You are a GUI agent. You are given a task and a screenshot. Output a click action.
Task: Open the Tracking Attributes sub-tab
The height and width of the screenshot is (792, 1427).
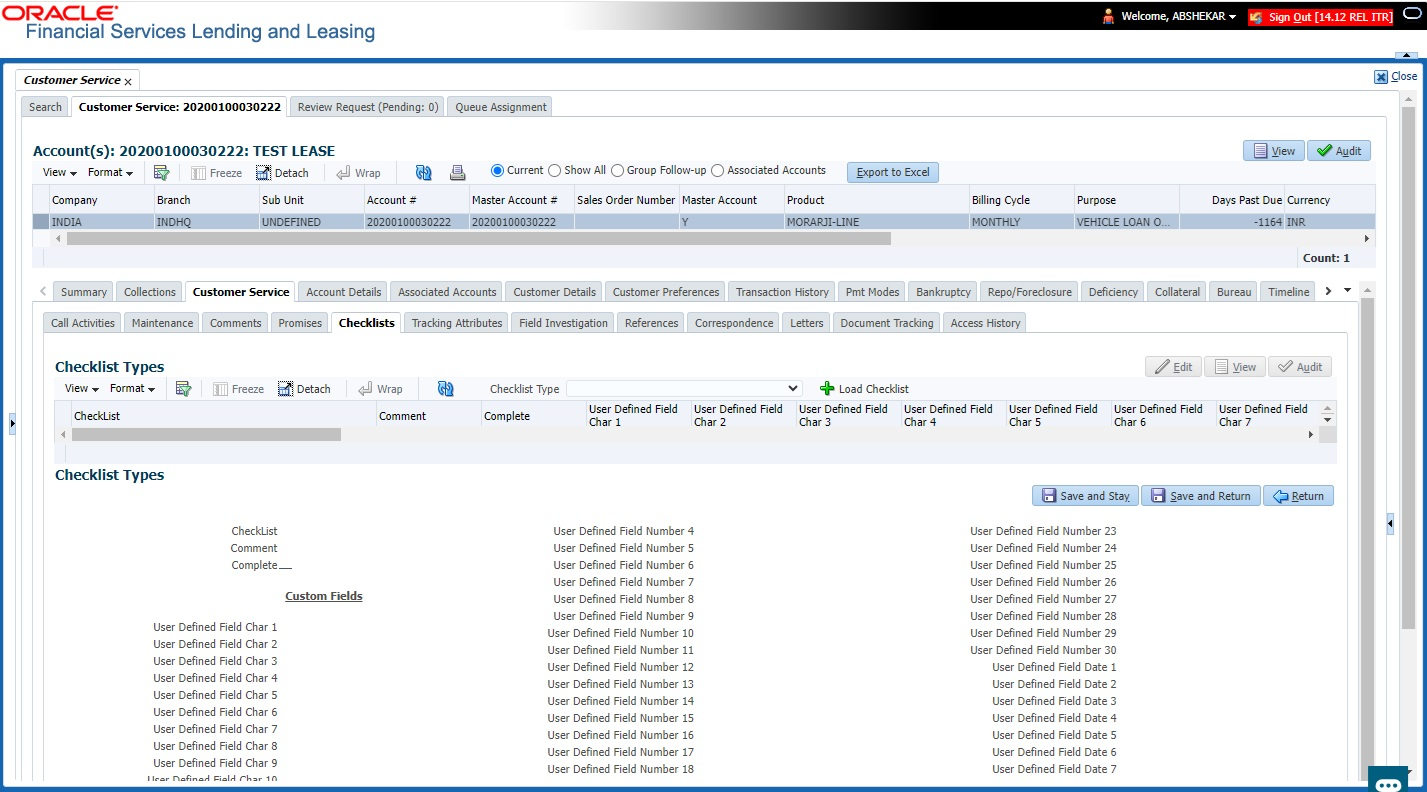[x=457, y=323]
